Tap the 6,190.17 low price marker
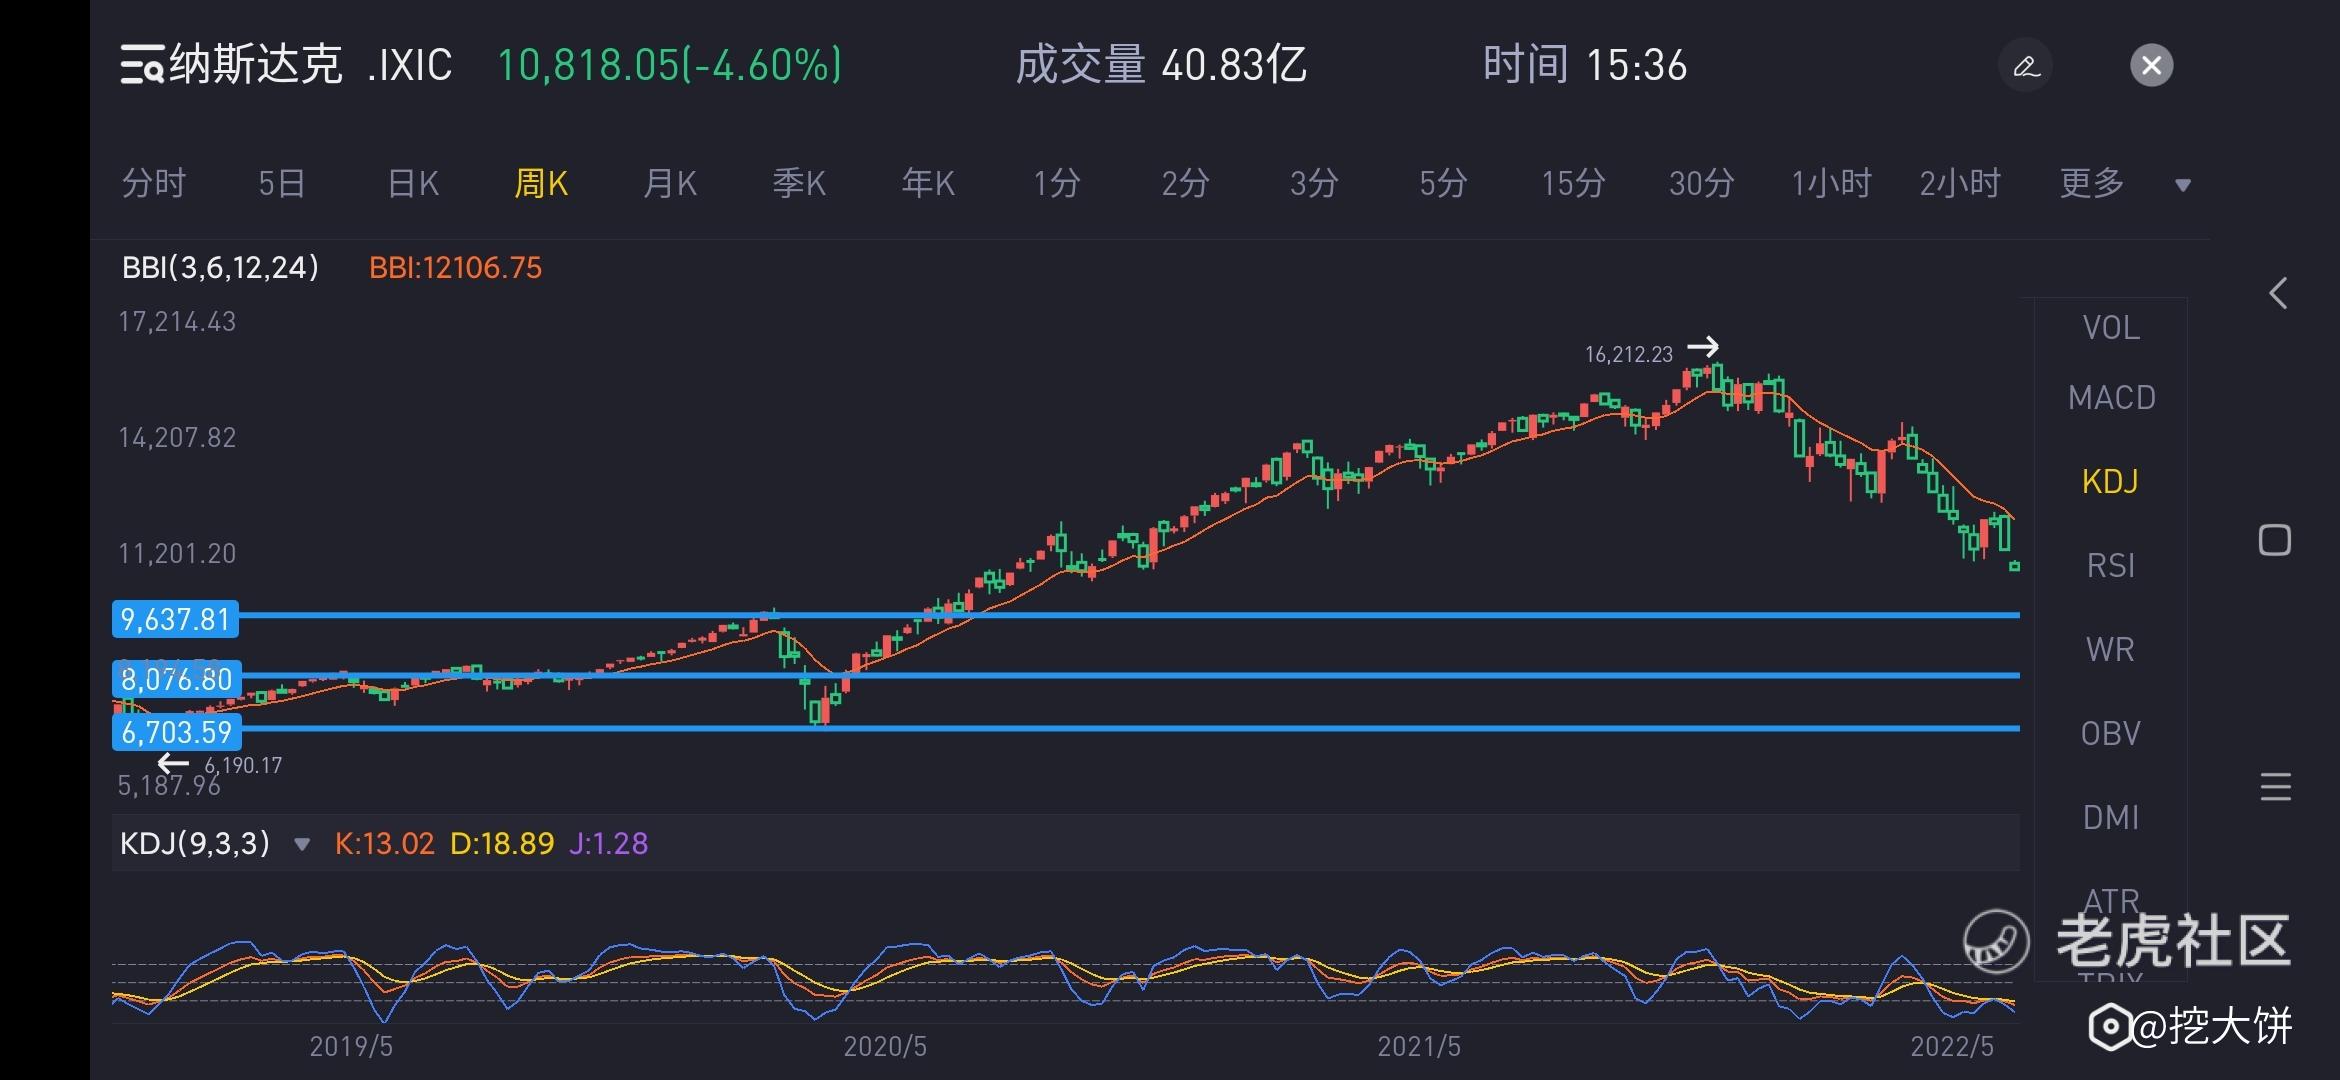Screen dimensions: 2340x1080 pyautogui.click(x=243, y=765)
